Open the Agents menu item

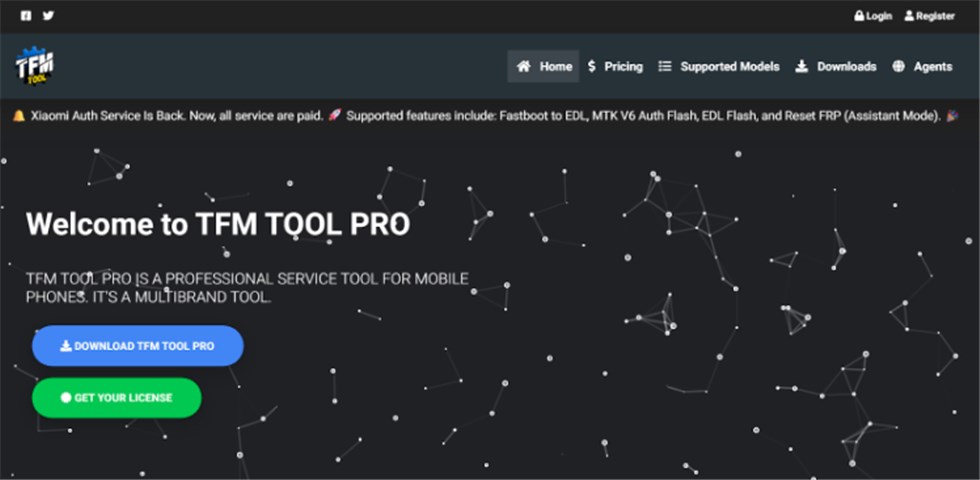(922, 66)
